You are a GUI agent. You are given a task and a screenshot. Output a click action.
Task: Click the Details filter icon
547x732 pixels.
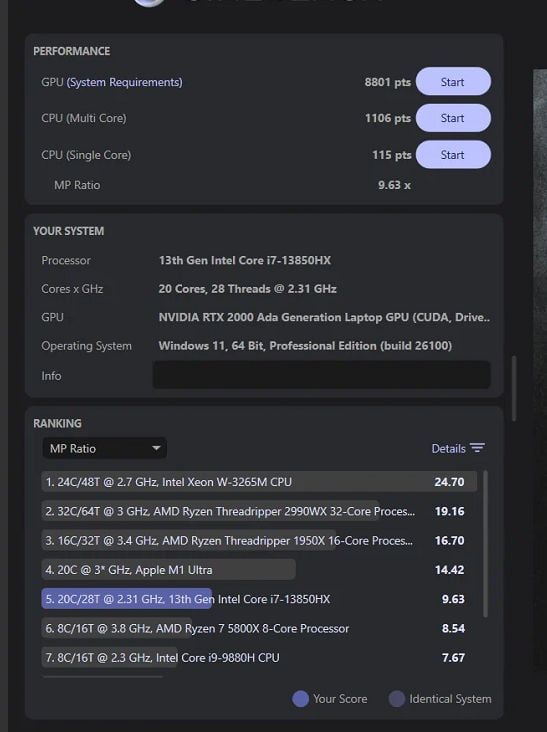tap(477, 448)
